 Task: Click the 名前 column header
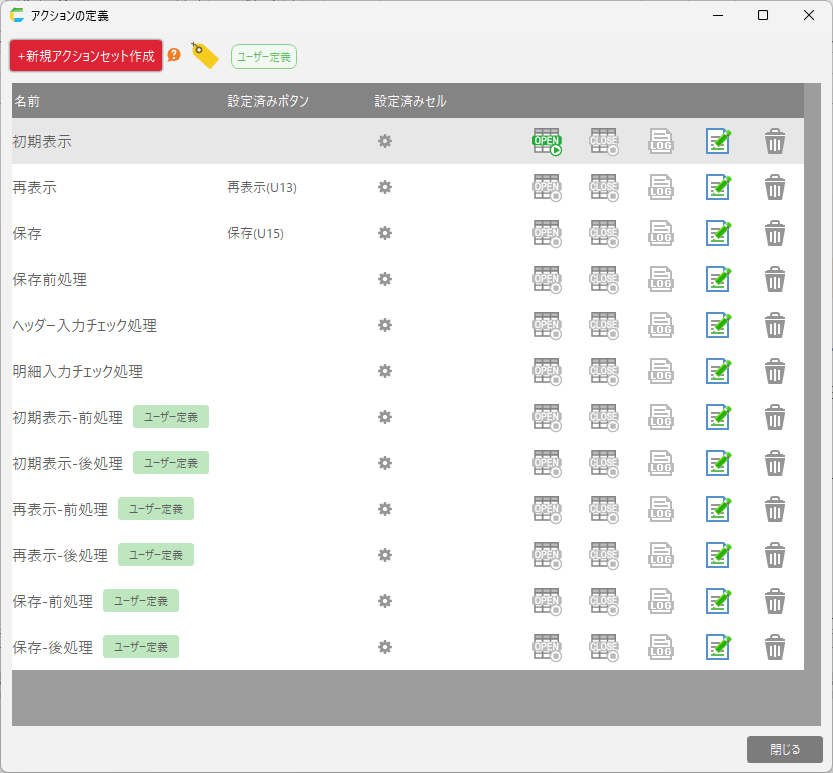[x=27, y=101]
